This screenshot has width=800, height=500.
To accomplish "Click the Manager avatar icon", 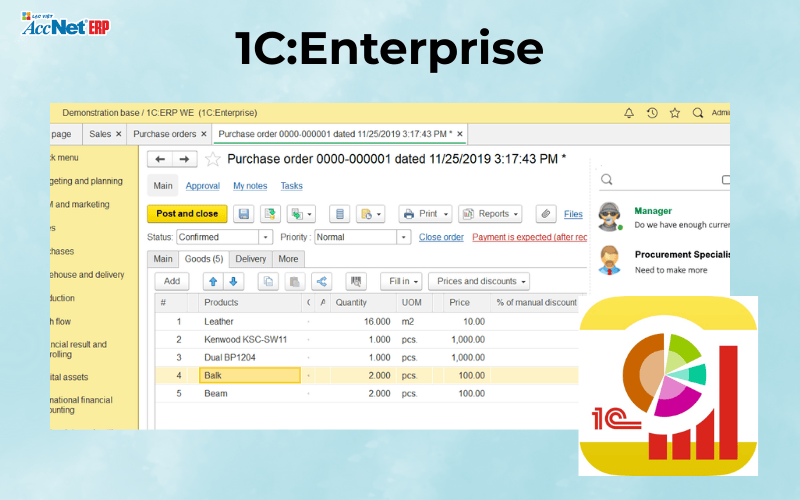I will click(610, 216).
